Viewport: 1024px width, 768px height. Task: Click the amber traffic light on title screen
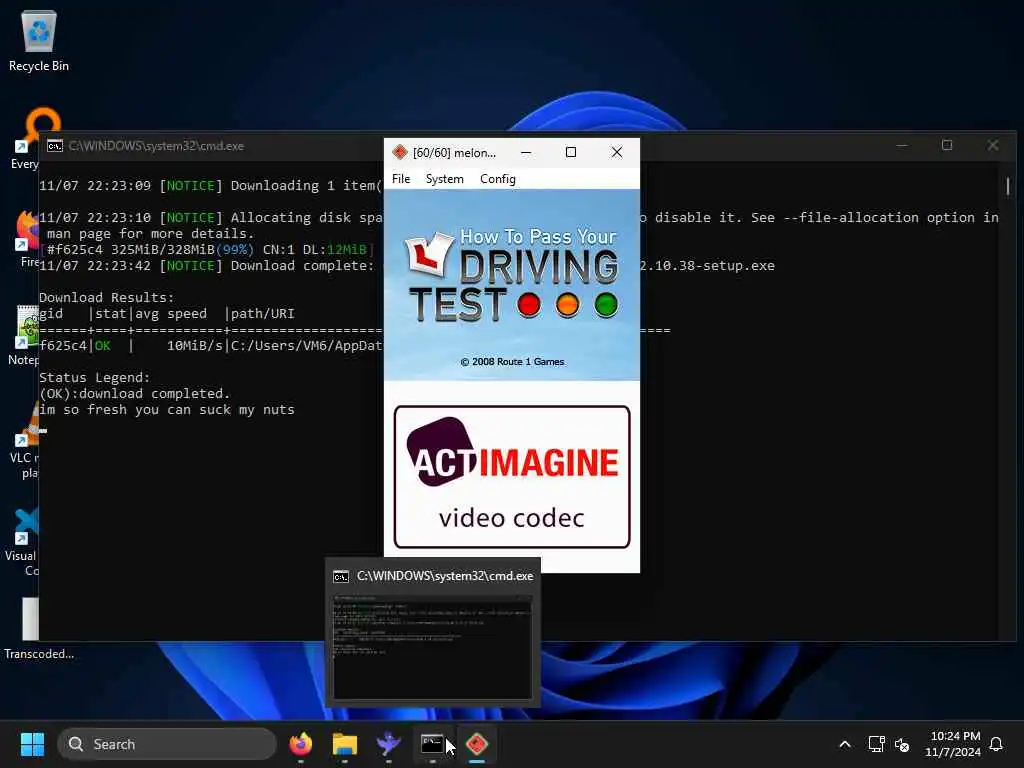[x=568, y=304]
